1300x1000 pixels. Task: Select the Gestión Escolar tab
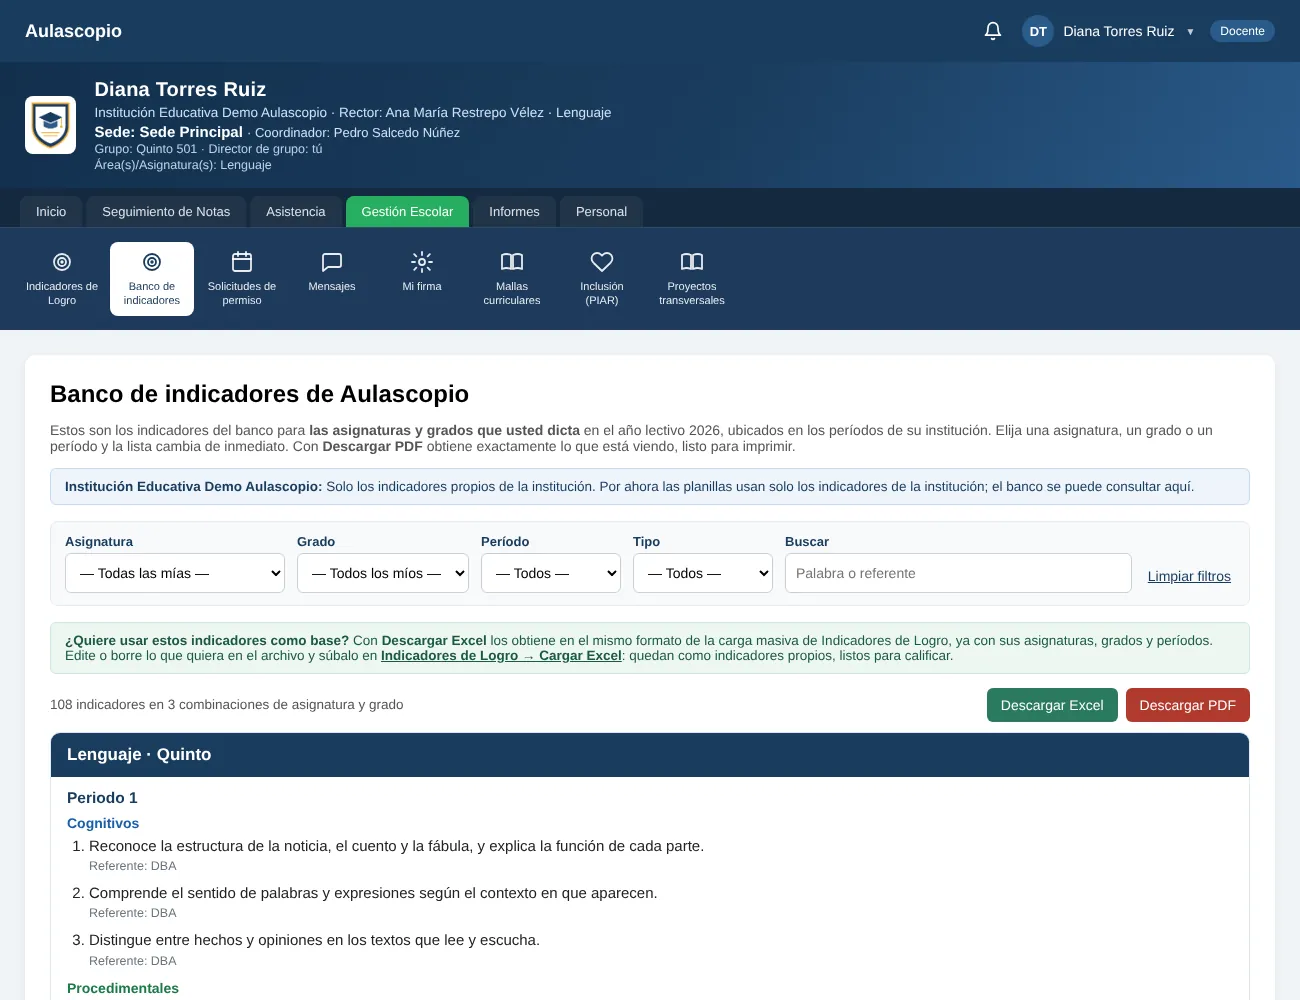[x=407, y=211]
